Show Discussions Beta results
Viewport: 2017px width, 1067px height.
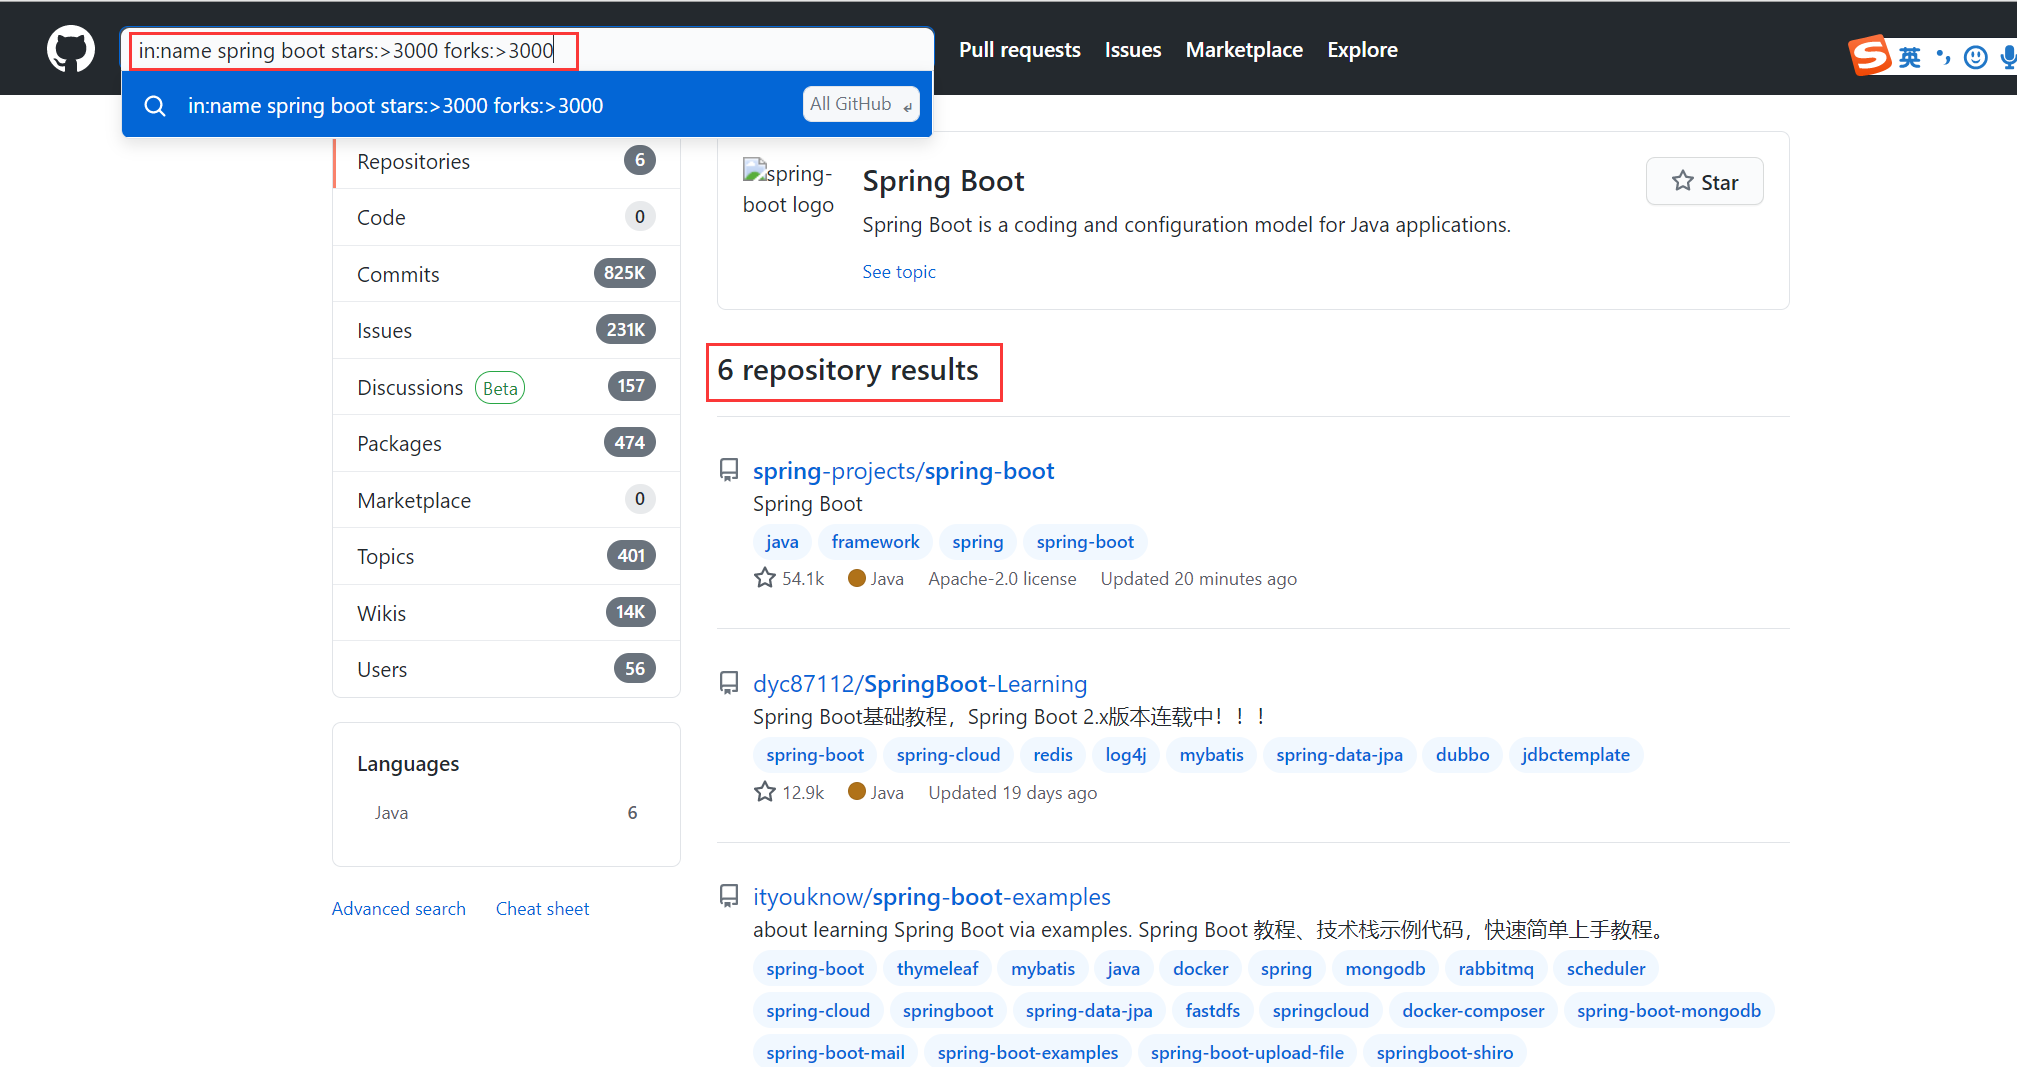click(506, 387)
